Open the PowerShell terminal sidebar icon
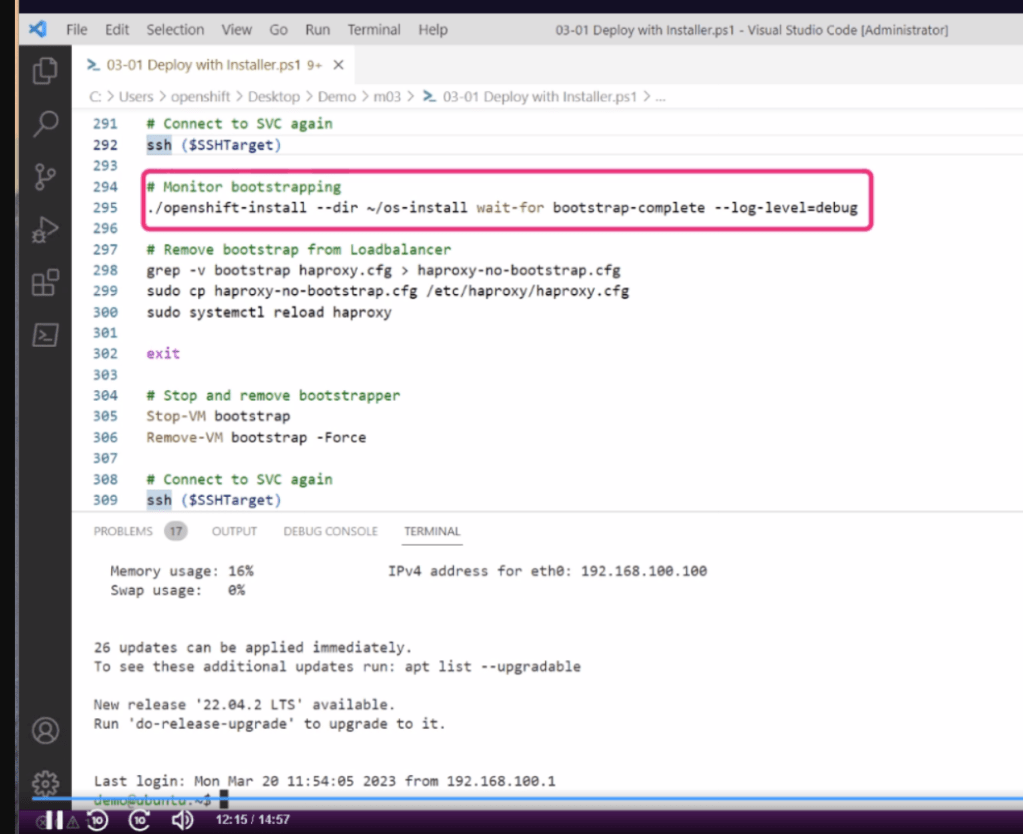The width and height of the screenshot is (1023, 834). [45, 335]
